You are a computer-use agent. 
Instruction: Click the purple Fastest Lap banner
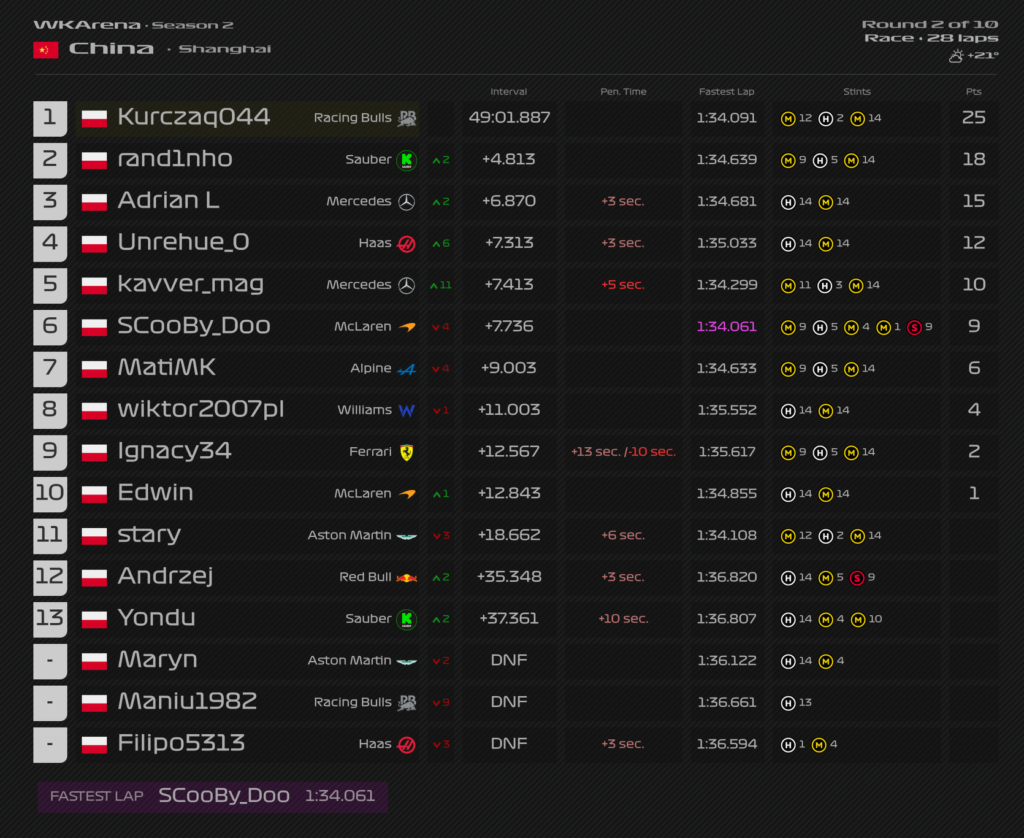tap(212, 796)
